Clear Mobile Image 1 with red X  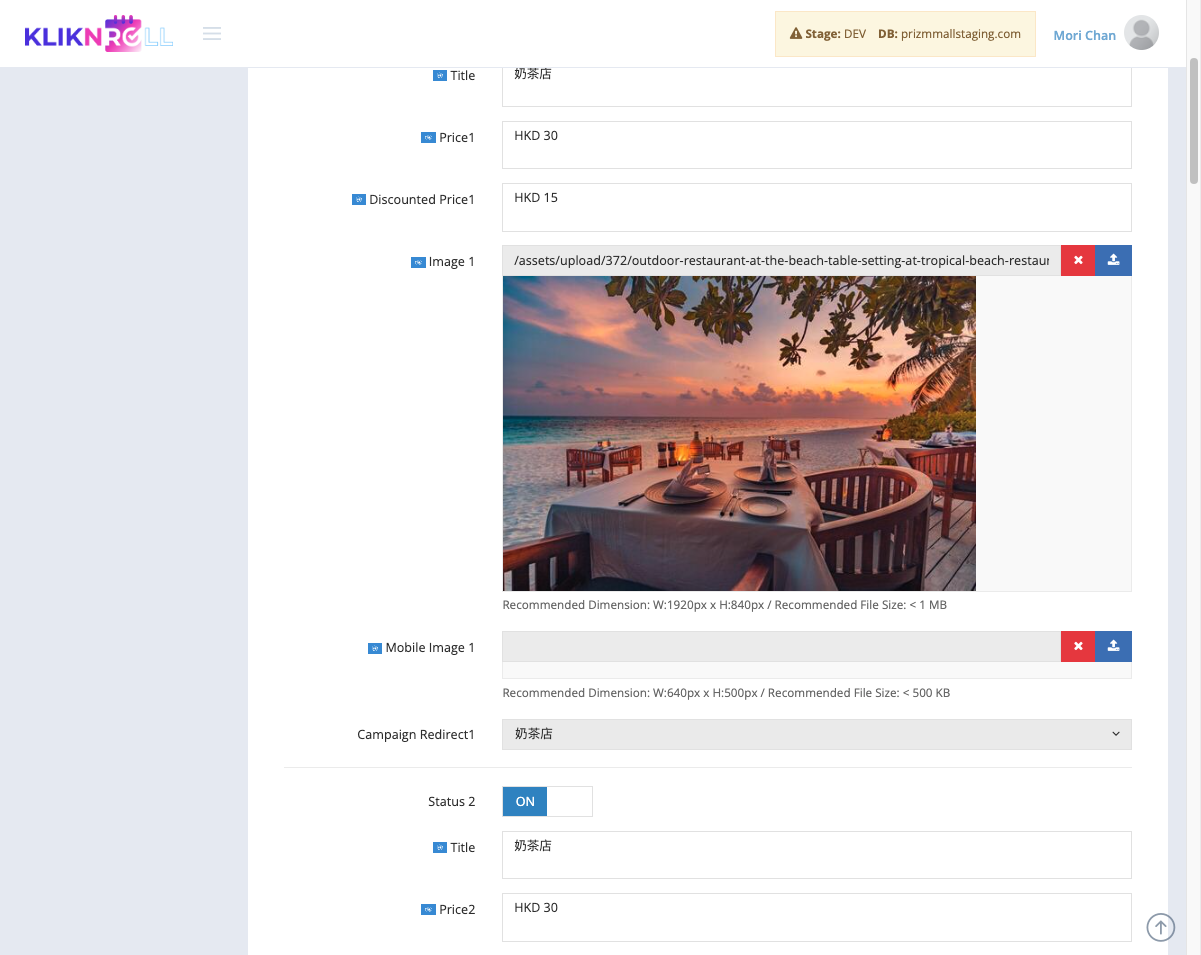1078,647
